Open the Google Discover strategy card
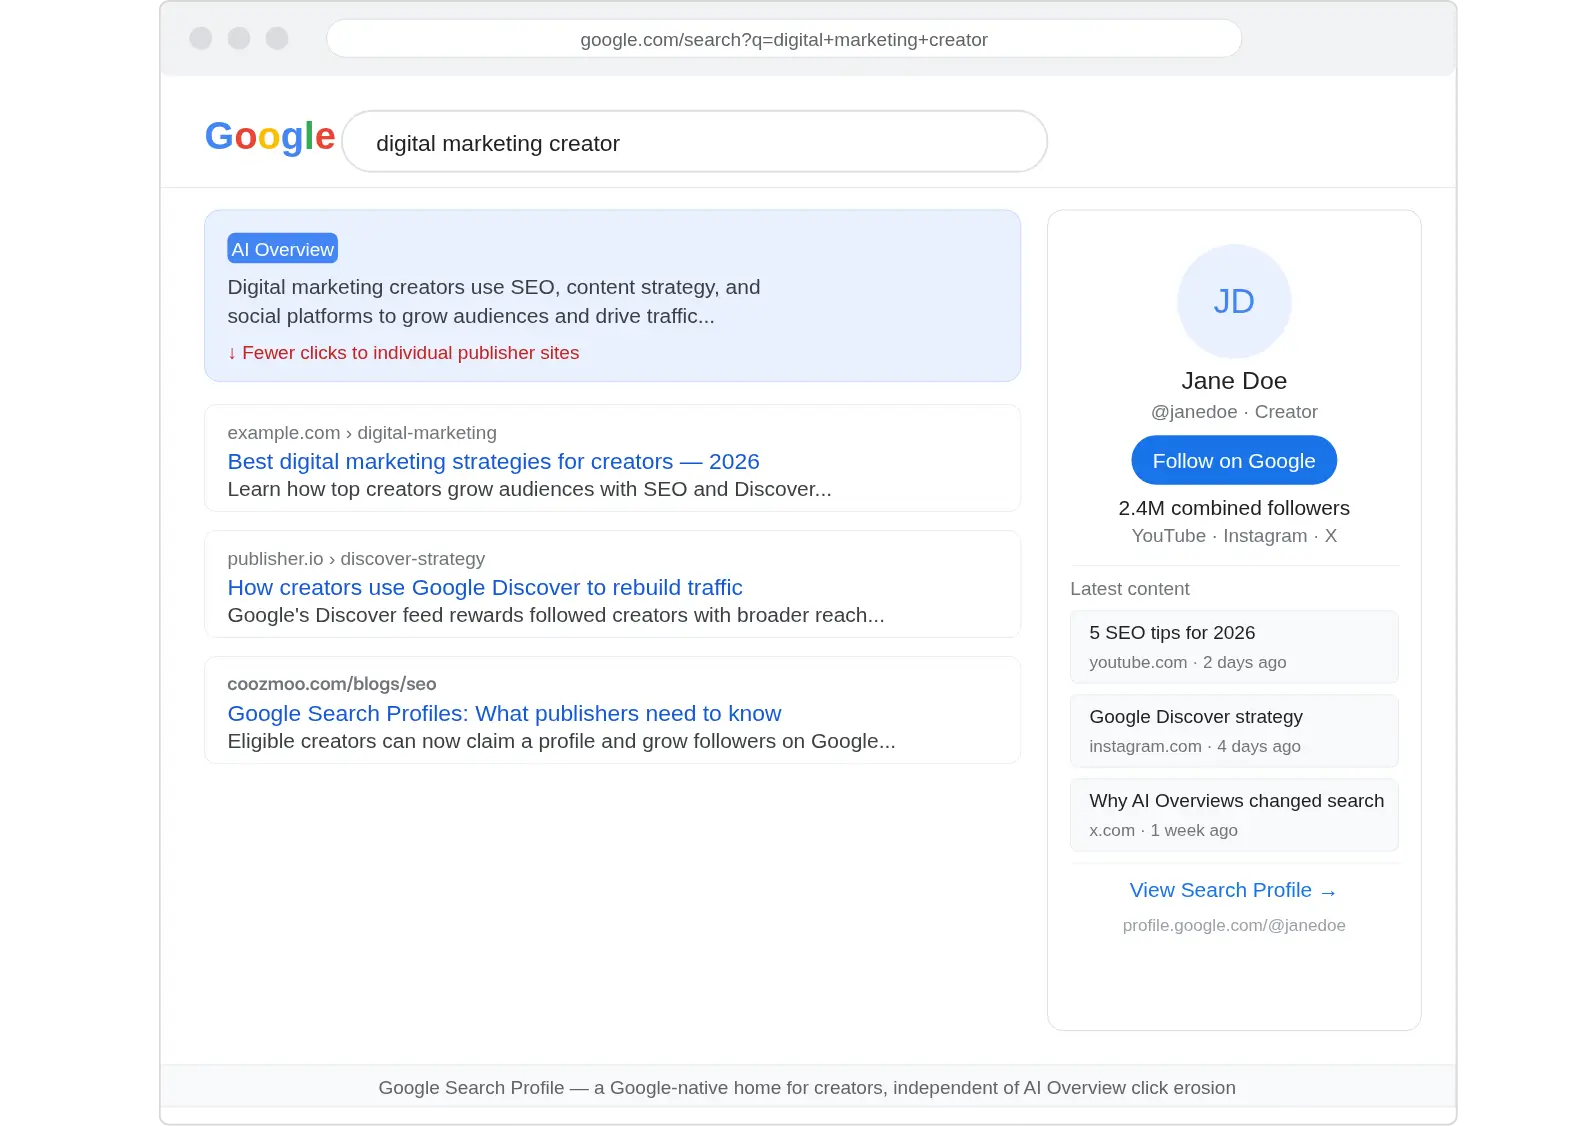This screenshot has width=1588, height=1126. click(x=1234, y=731)
